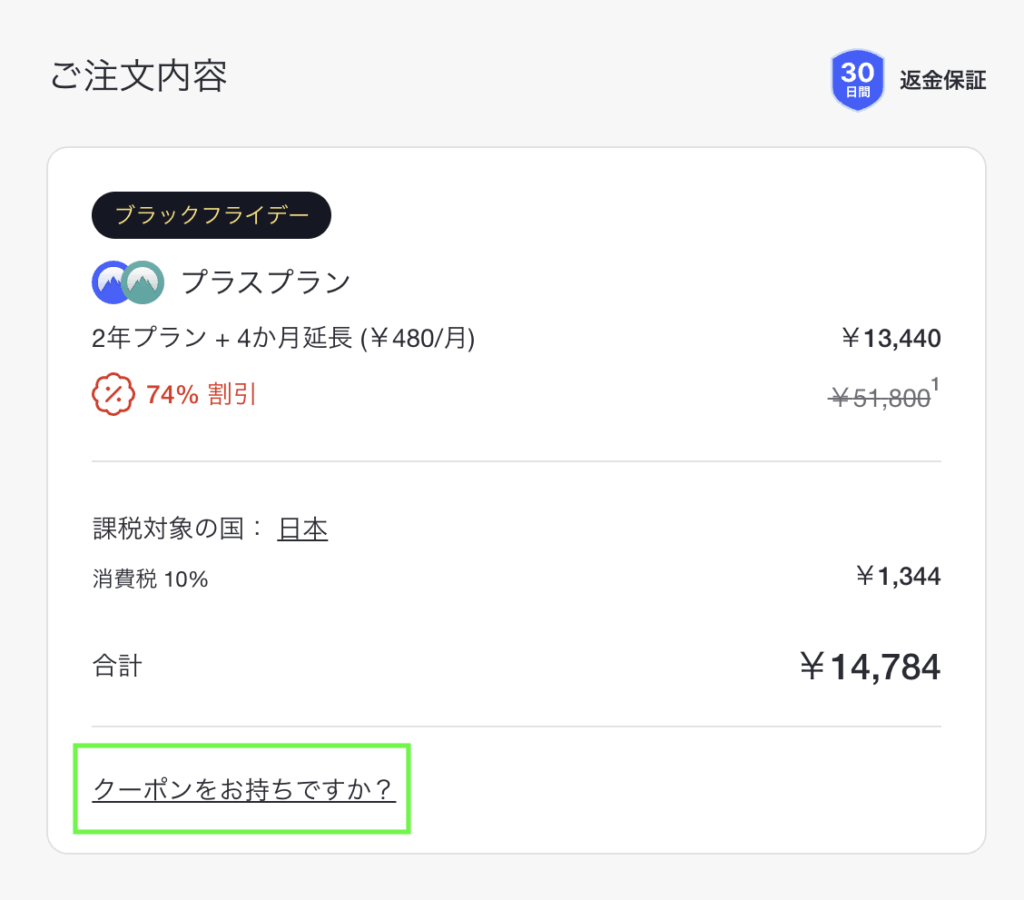Open the taxation country dropdown via 日本
Viewport: 1024px width, 900px height.
pos(302,528)
